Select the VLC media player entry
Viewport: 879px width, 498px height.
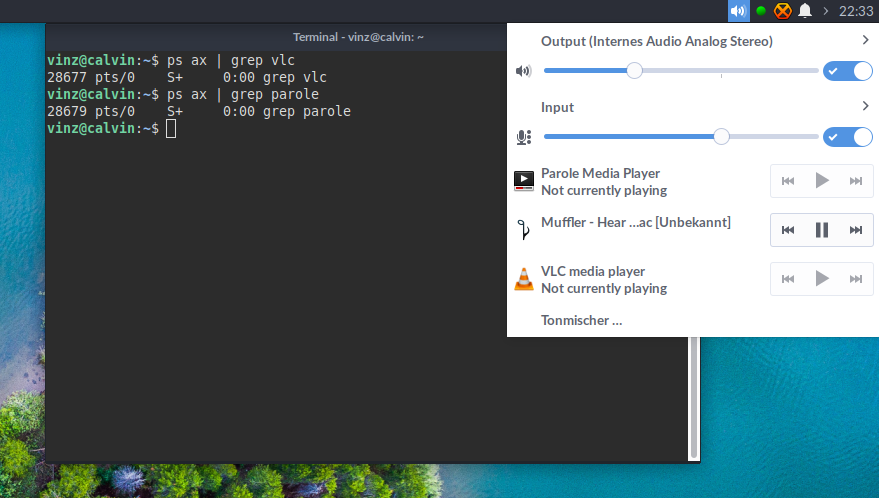[x=692, y=279]
